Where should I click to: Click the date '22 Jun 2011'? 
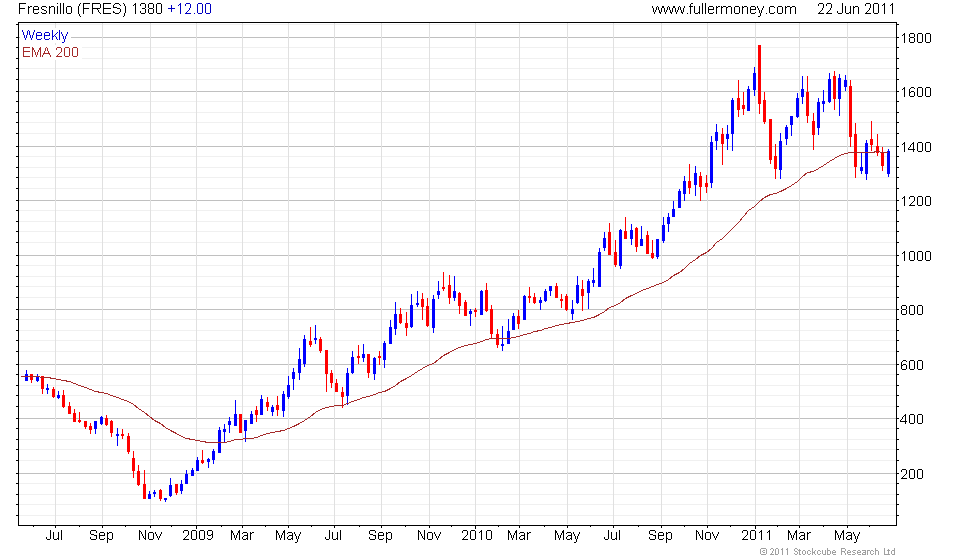coord(856,9)
